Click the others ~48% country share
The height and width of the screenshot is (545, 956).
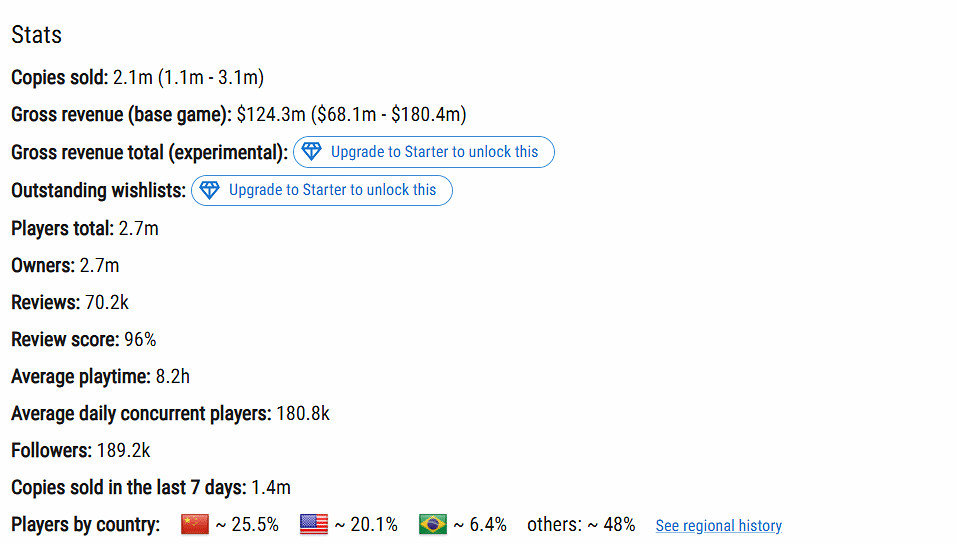pos(581,524)
